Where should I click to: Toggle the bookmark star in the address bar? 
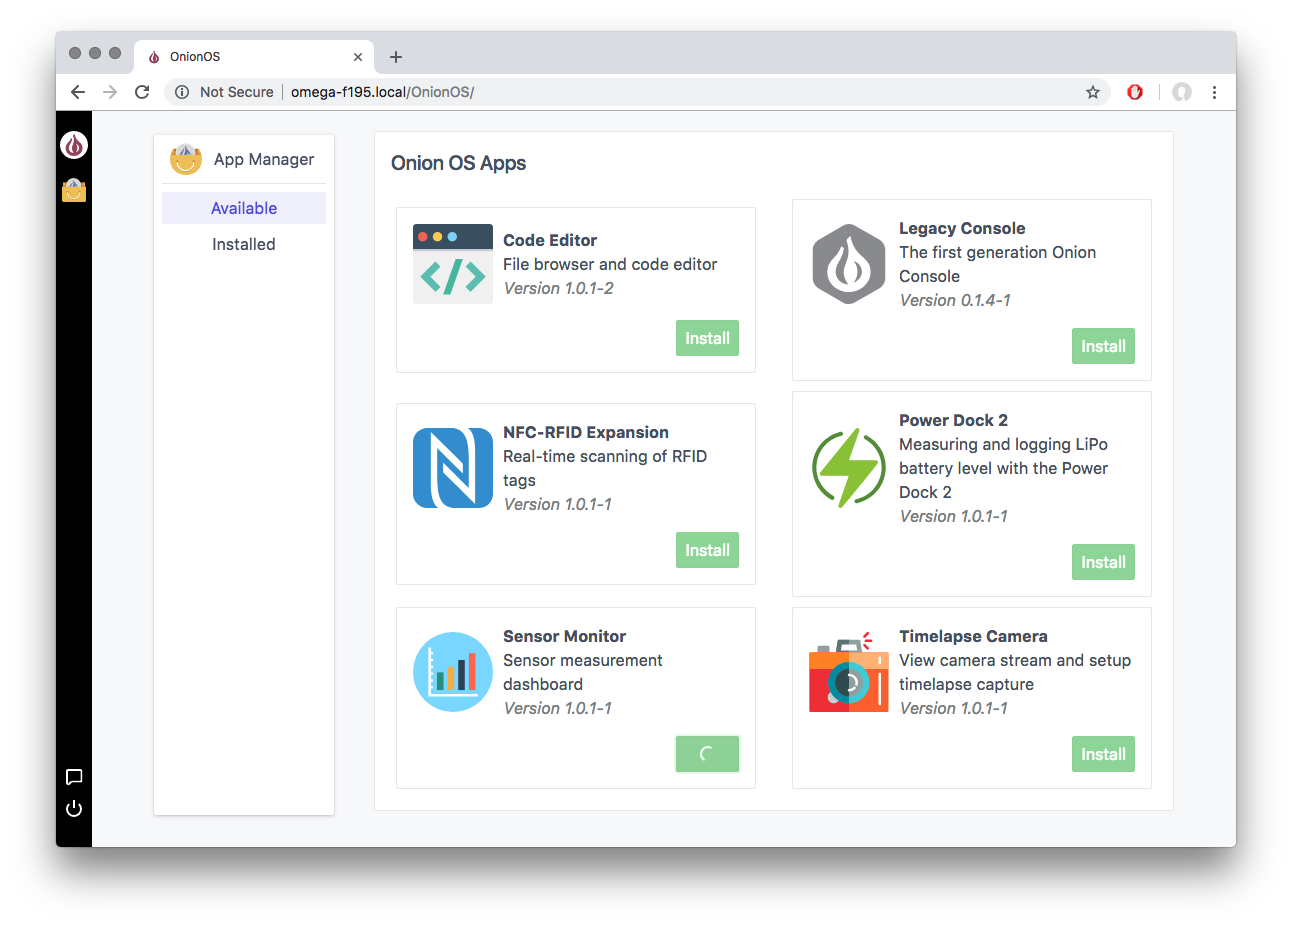coord(1091,91)
